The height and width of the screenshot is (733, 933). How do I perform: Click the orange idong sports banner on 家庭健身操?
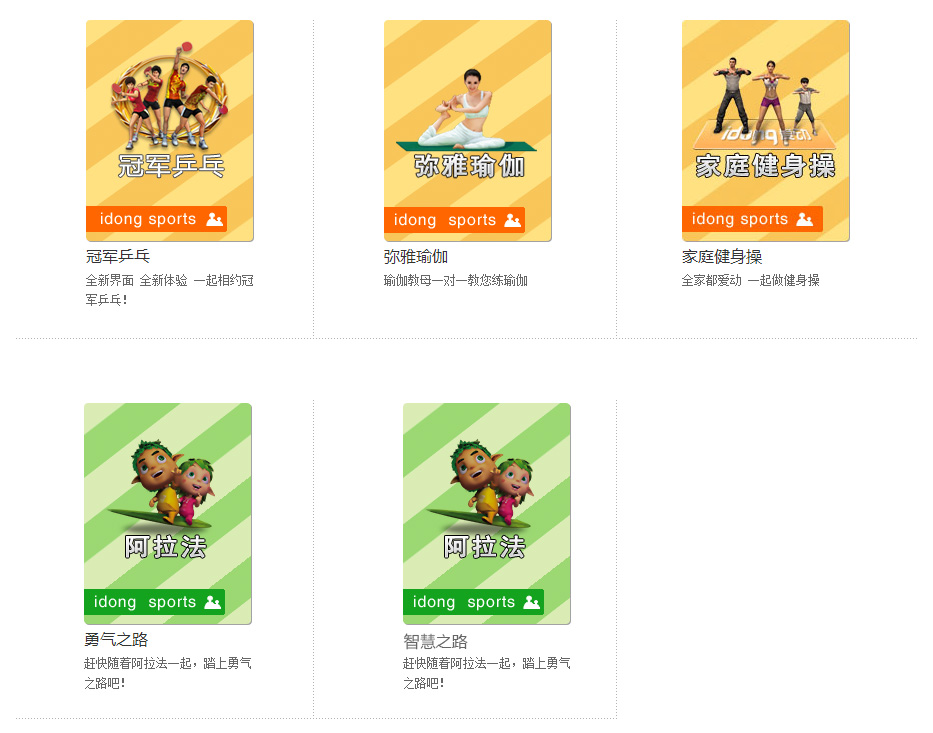pos(752,219)
